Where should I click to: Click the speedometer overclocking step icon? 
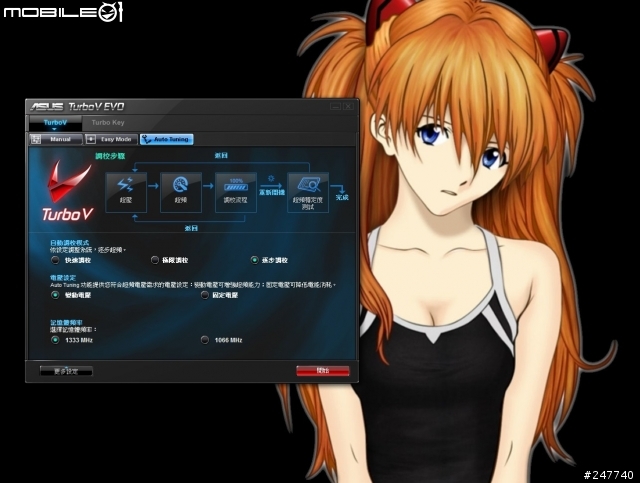pos(181,192)
